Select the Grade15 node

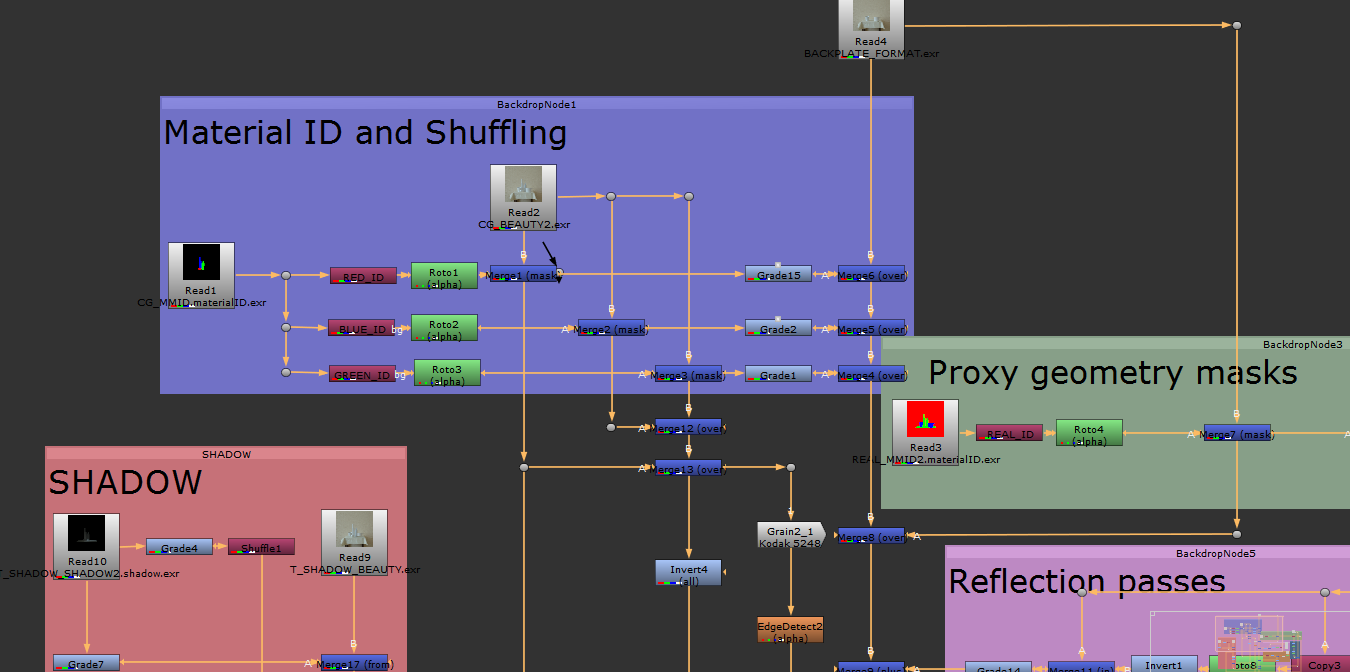778,274
